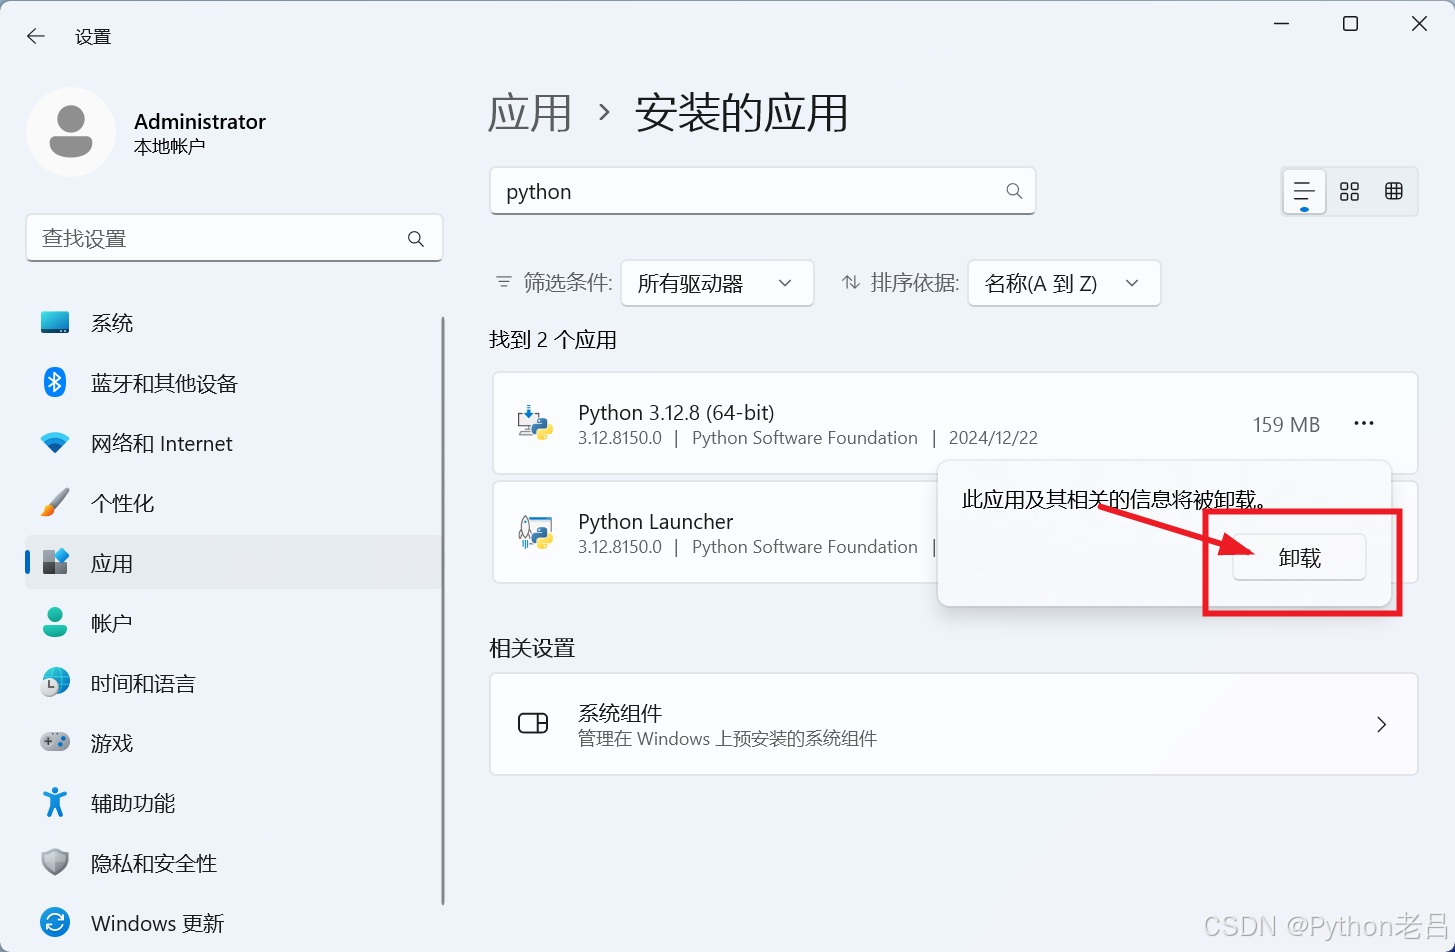Click the globe clock 时间和语言 icon
The width and height of the screenshot is (1455, 952).
coord(55,682)
